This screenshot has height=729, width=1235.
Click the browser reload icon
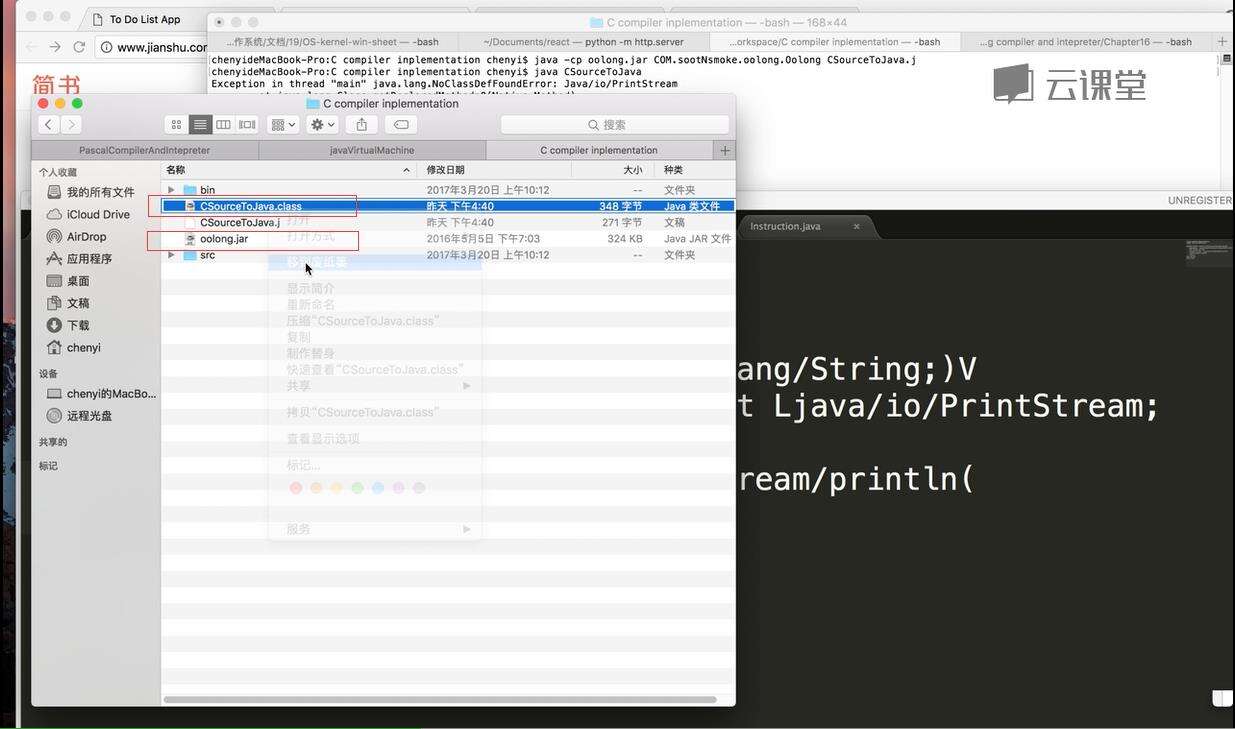[79, 47]
